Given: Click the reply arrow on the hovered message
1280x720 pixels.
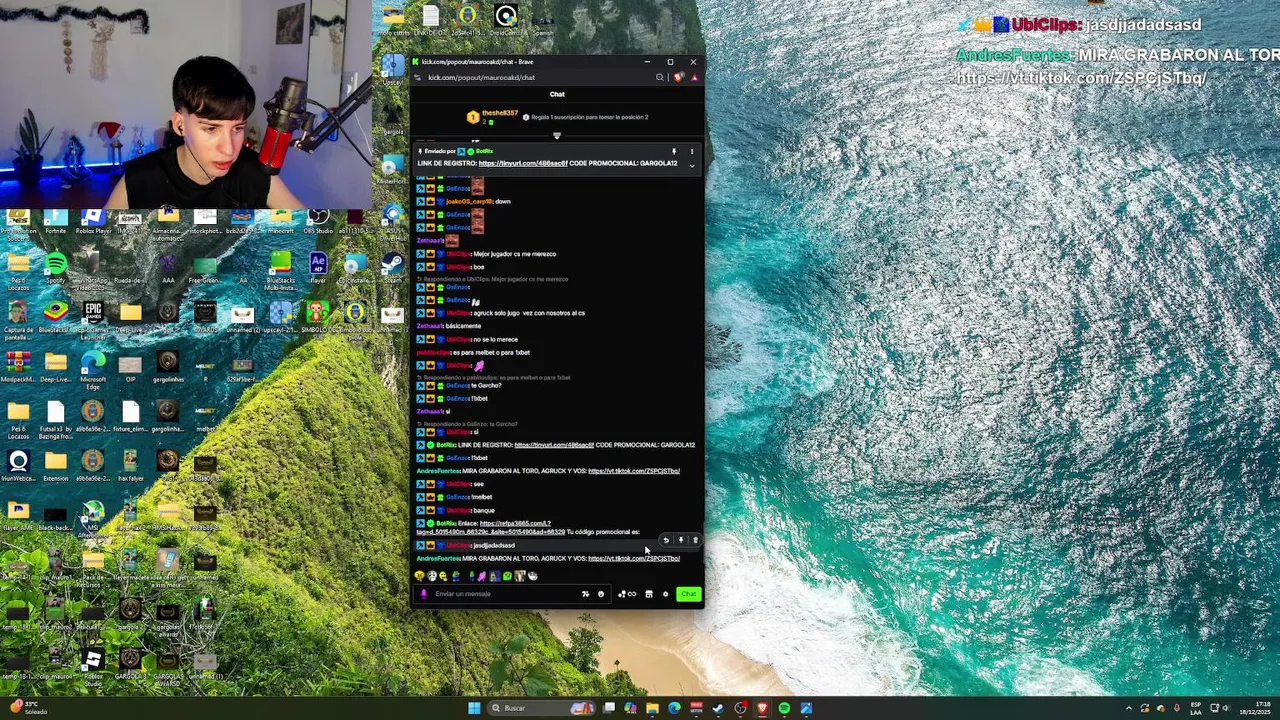Looking at the screenshot, I should pos(667,540).
